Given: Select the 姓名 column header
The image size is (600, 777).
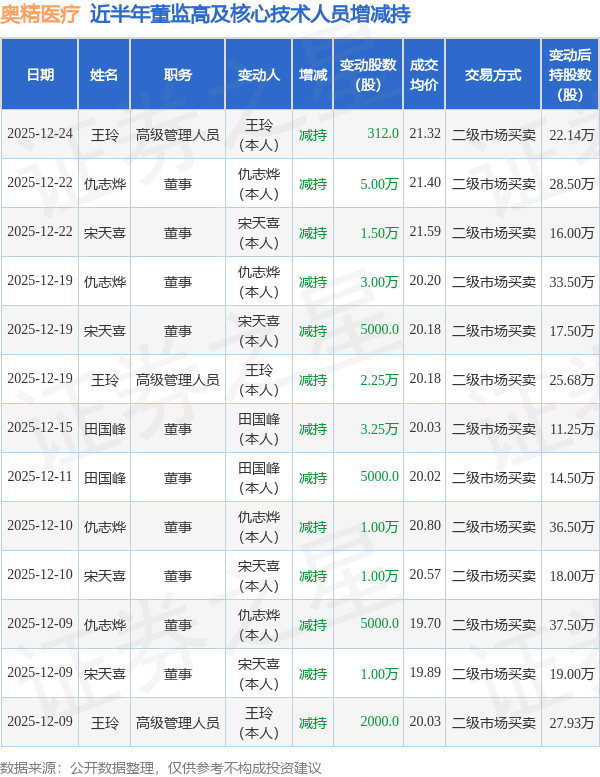Looking at the screenshot, I should click(104, 75).
